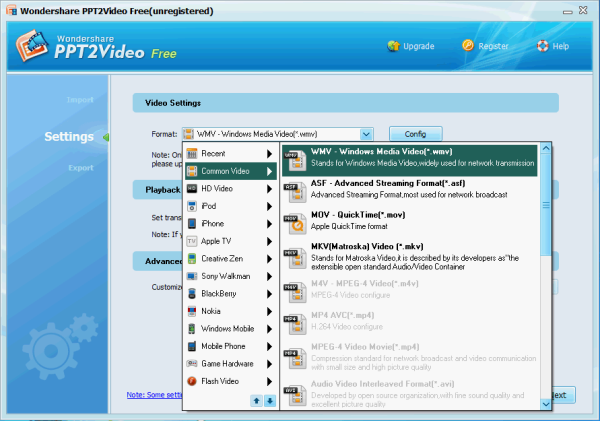The image size is (600, 421).
Task: Choose the Flash Video category
Action: tap(230, 381)
